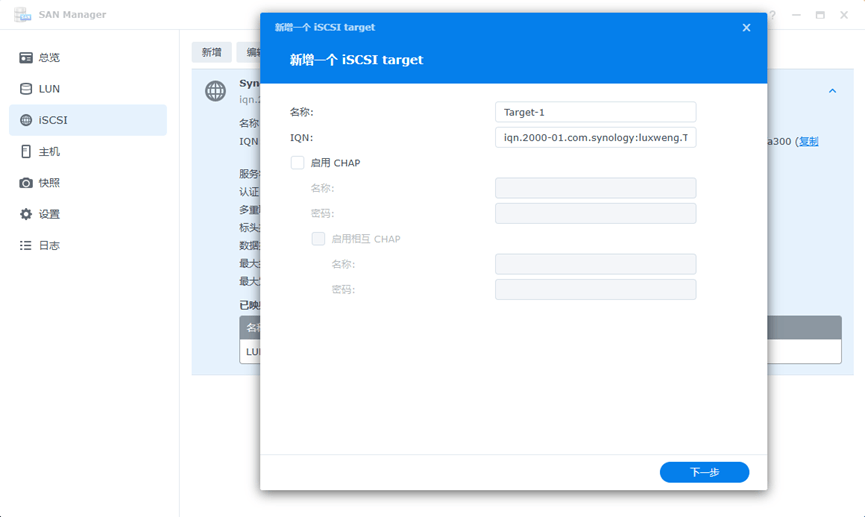Open help with the question mark icon

pos(772,15)
